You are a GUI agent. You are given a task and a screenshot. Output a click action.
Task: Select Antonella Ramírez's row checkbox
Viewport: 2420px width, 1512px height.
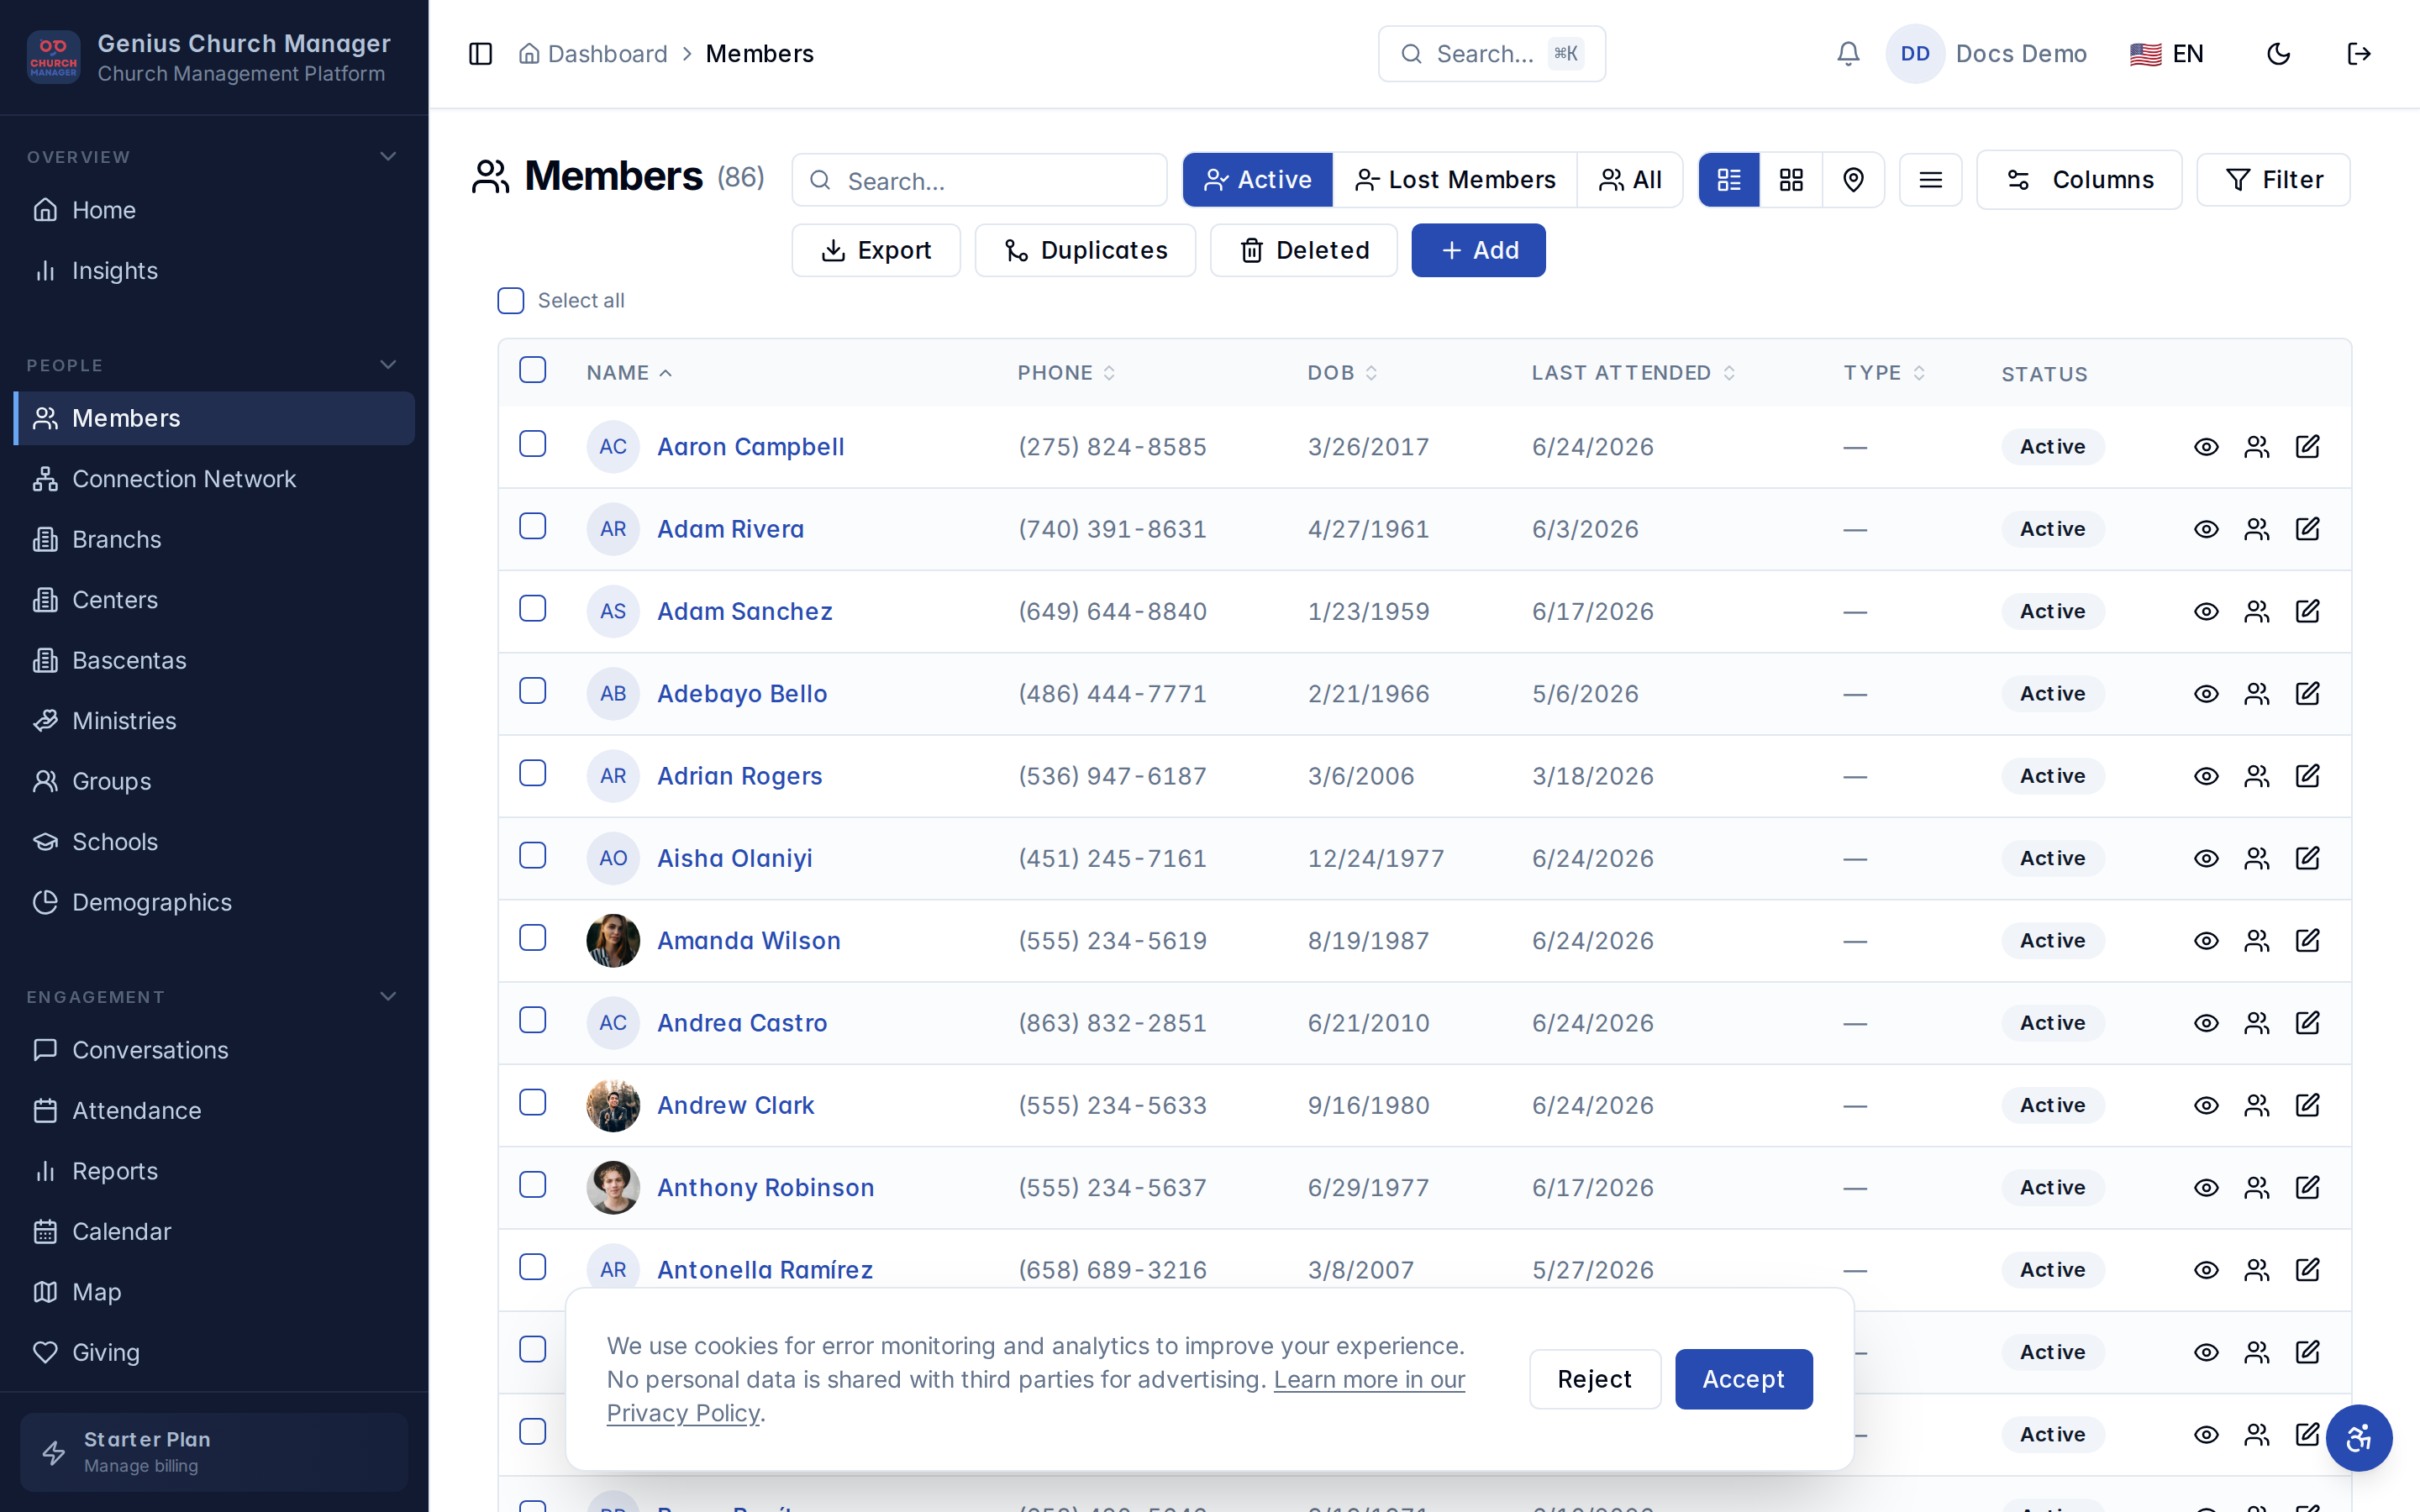click(x=533, y=1267)
